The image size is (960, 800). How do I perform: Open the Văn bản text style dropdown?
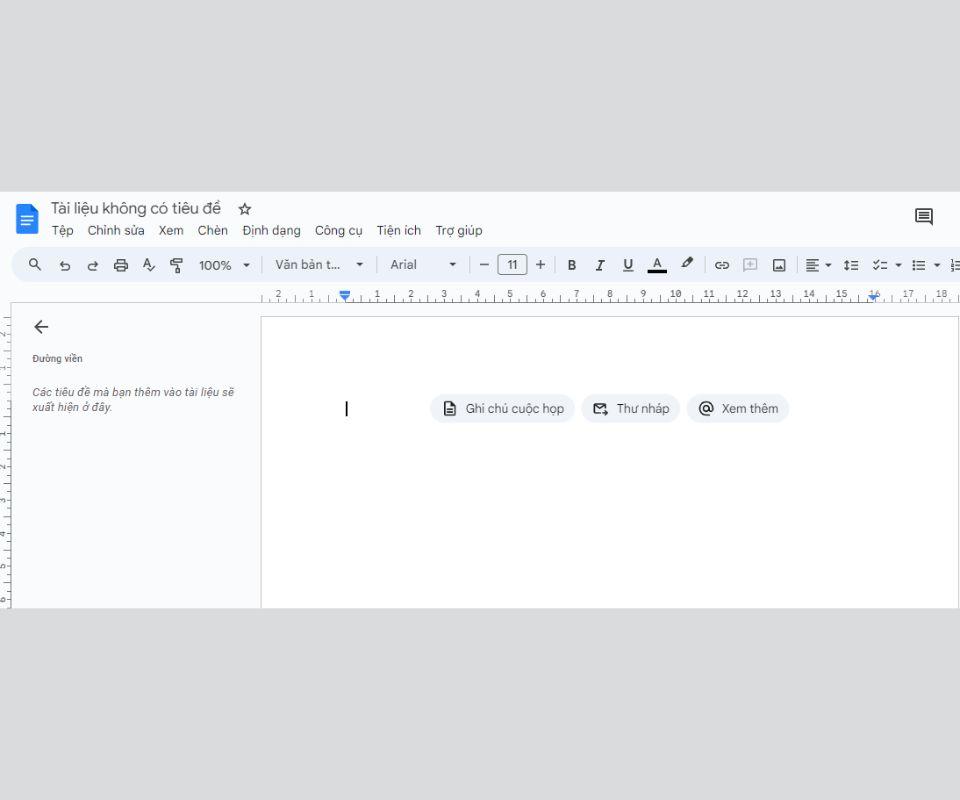point(319,265)
